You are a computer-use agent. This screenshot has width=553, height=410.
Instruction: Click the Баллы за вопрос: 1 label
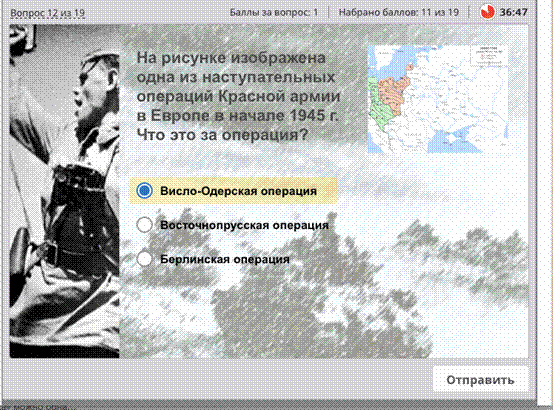pos(274,13)
